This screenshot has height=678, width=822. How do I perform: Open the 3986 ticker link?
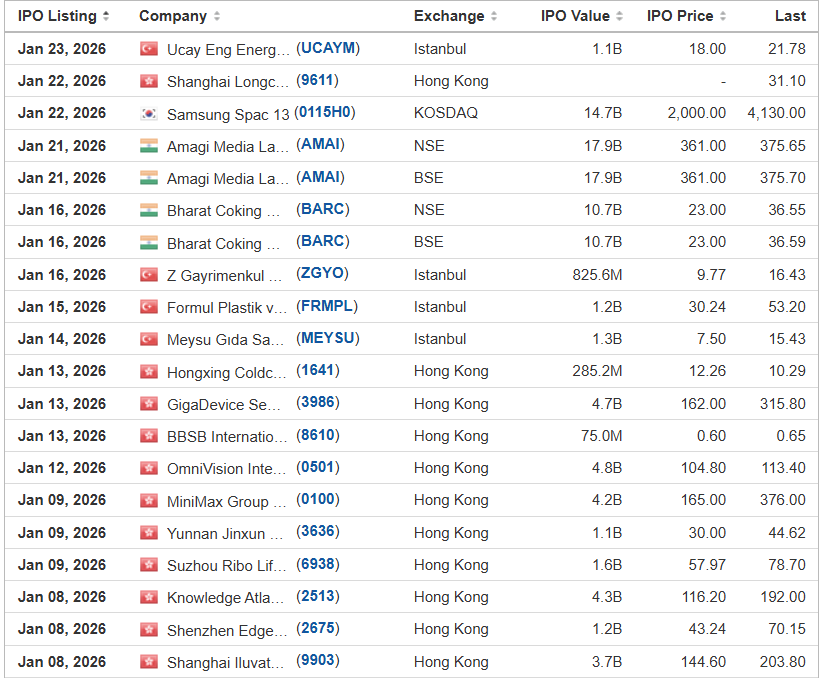coord(318,402)
